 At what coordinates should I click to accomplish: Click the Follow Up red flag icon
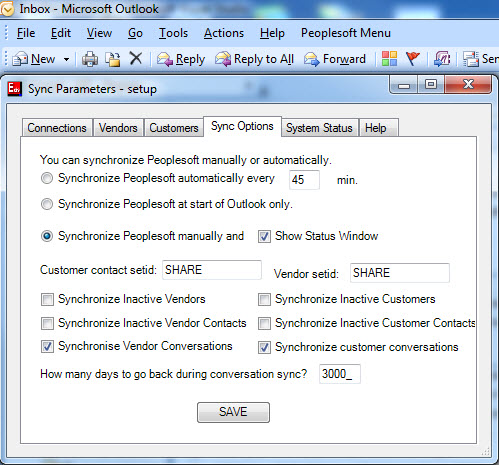(x=413, y=59)
